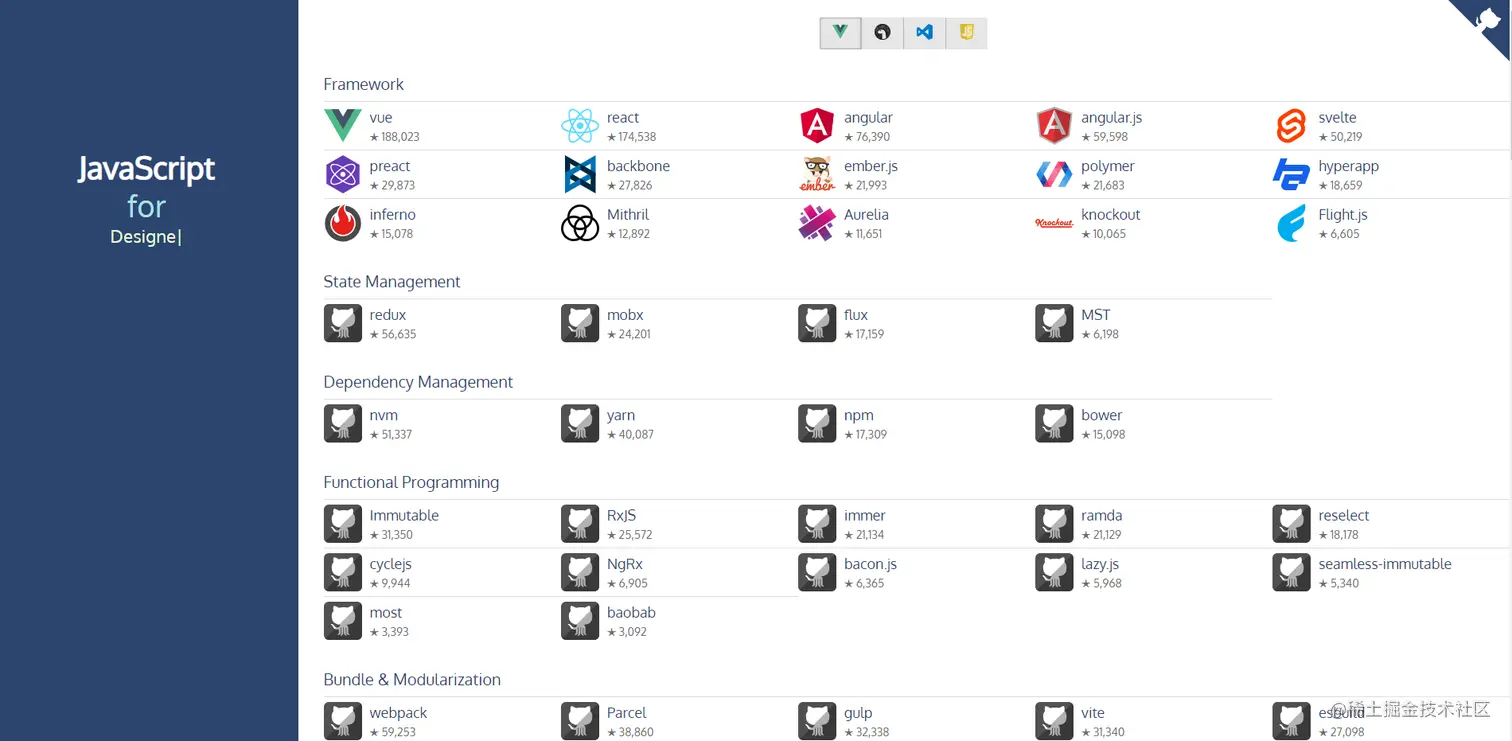The height and width of the screenshot is (741, 1512).
Task: Click the Mithril three-circles icon
Action: (580, 223)
